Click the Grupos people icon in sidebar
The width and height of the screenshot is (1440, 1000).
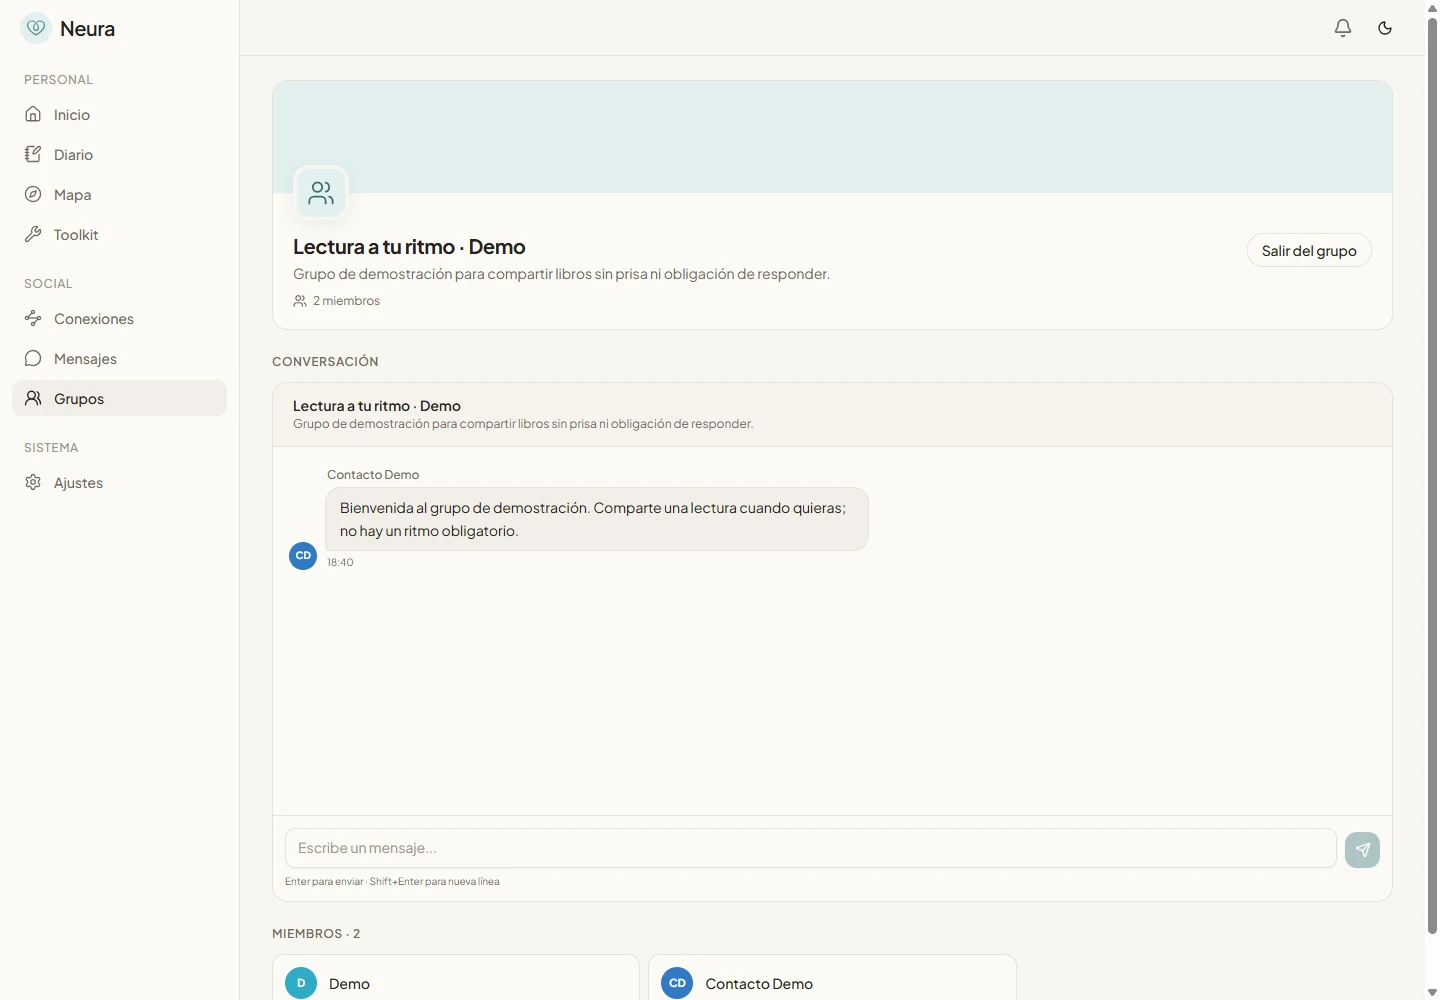click(x=33, y=398)
